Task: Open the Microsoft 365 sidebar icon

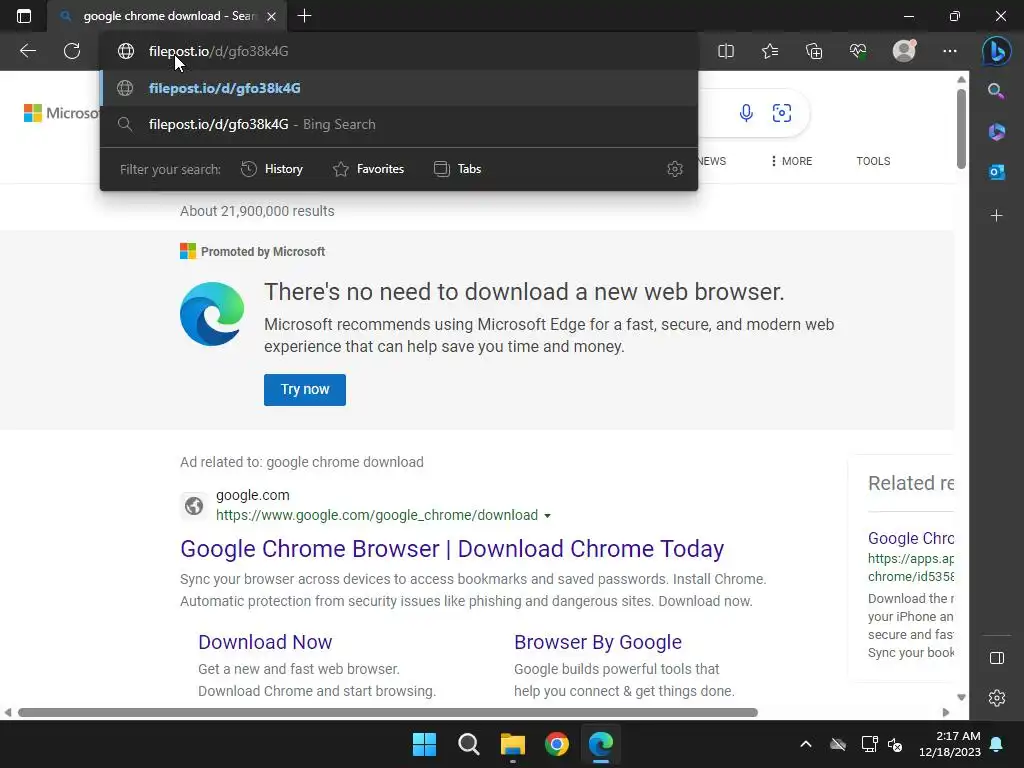Action: pos(997,132)
